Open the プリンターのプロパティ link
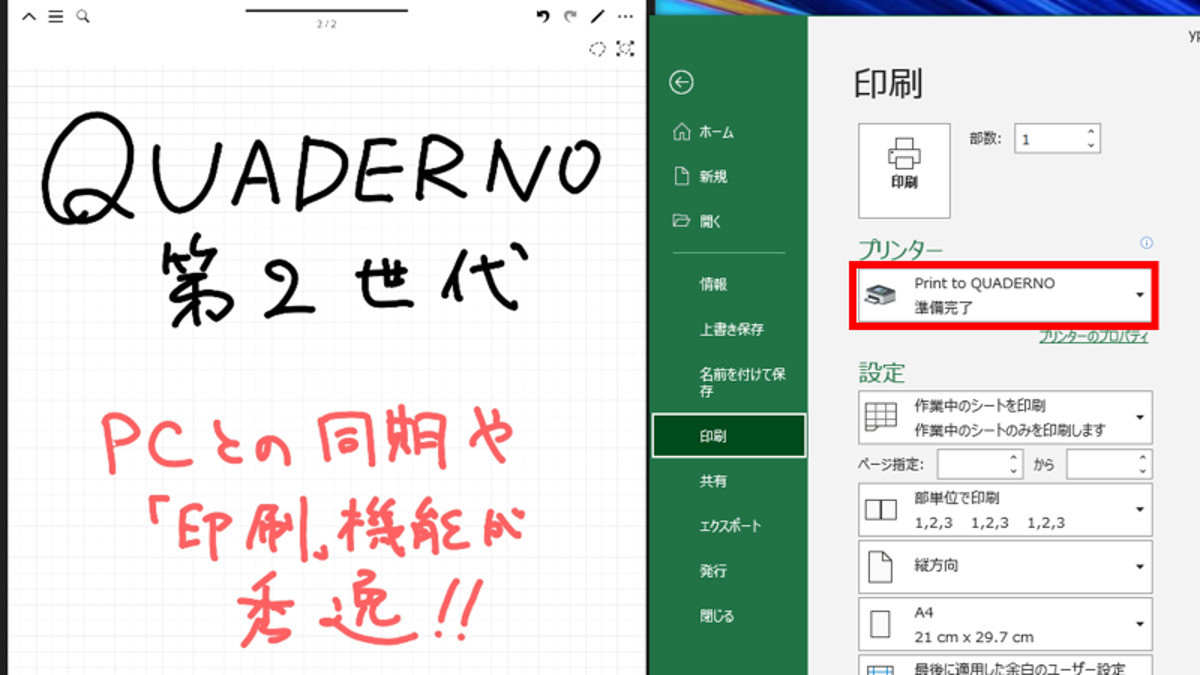This screenshot has height=675, width=1200. pos(1093,337)
